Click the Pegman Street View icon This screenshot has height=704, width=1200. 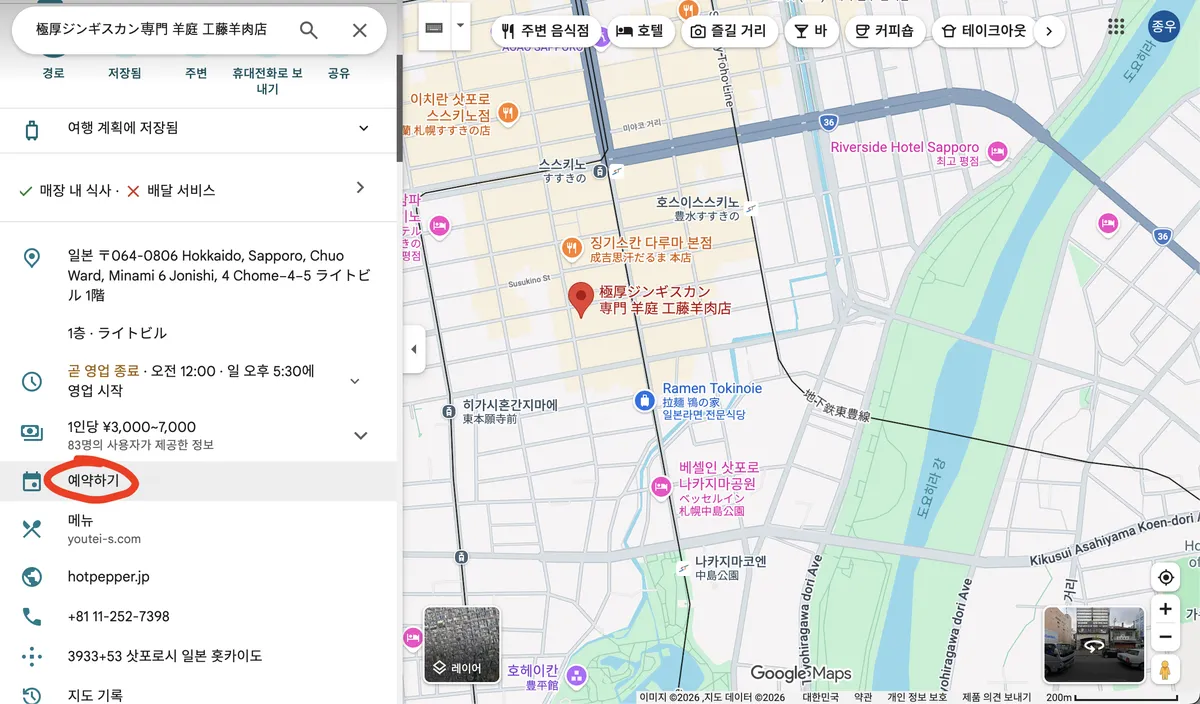coord(1165,669)
